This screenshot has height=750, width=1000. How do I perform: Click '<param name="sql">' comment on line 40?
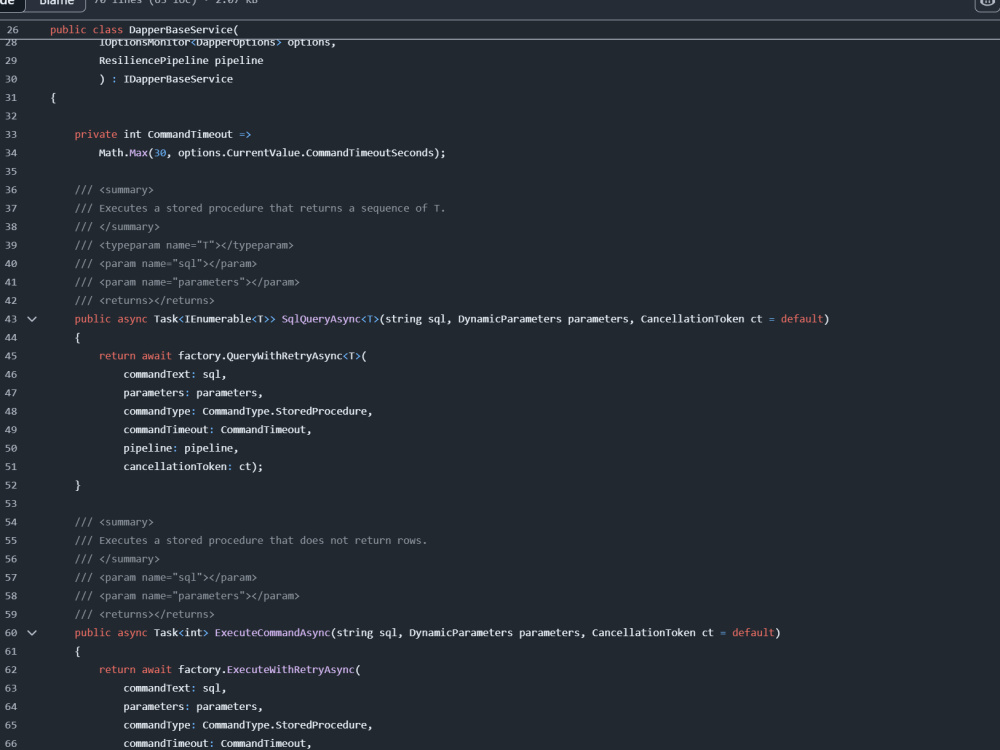(x=154, y=264)
